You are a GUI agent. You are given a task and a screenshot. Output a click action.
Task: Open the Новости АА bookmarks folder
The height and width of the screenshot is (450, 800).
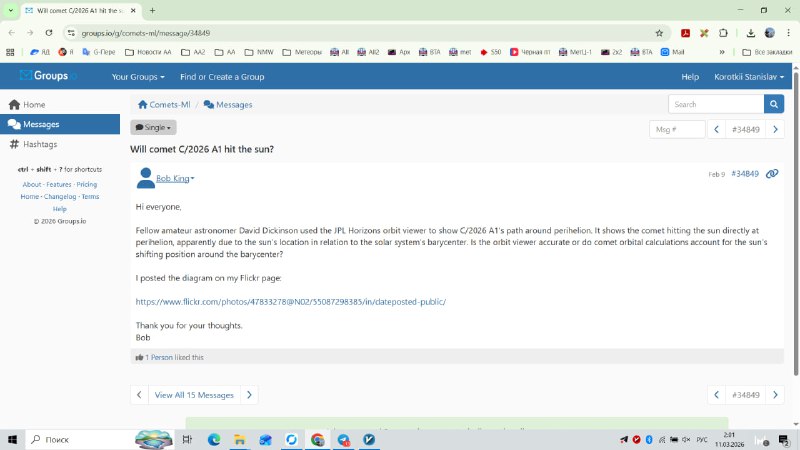coord(148,52)
